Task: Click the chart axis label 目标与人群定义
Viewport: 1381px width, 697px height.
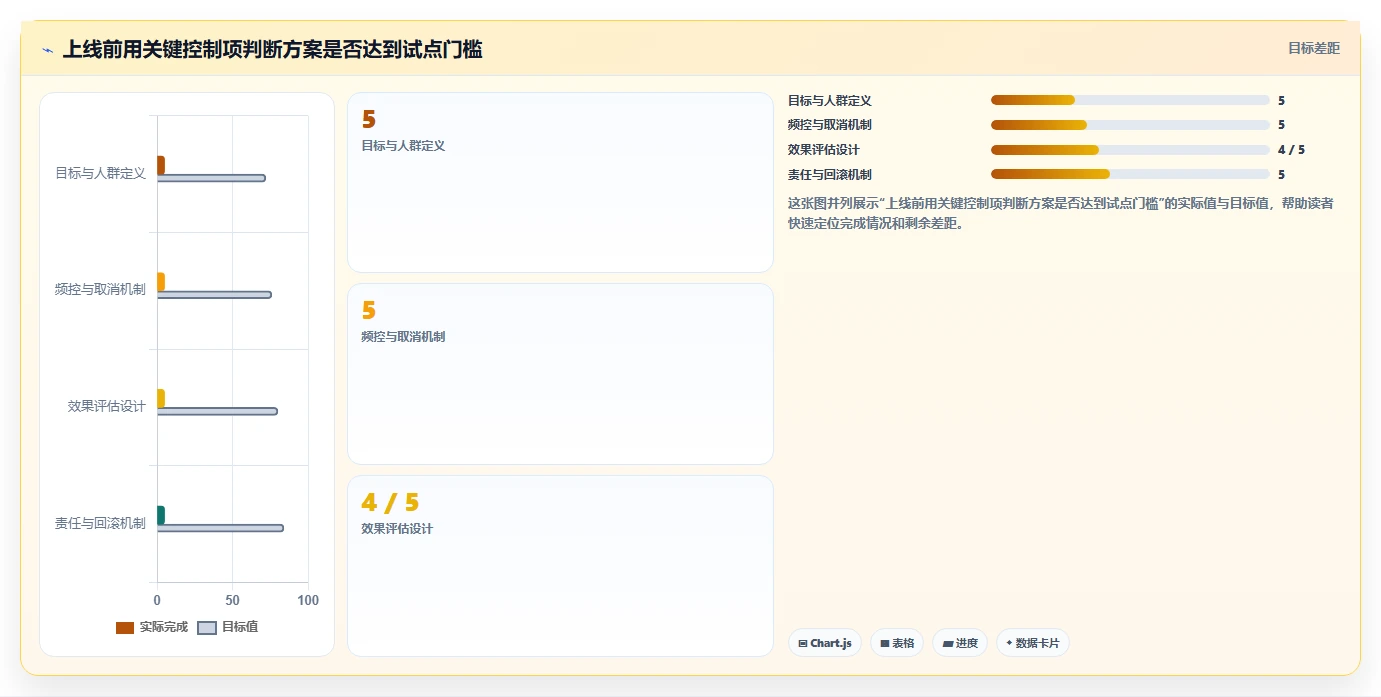Action: click(100, 173)
